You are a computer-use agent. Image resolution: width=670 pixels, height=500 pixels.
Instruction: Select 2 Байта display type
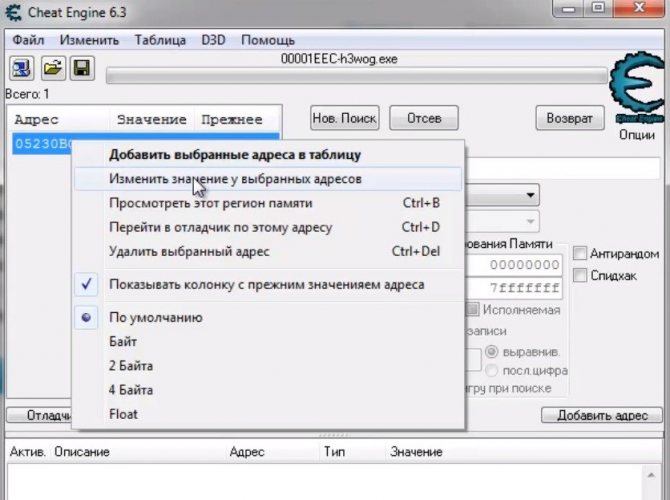coord(268,366)
